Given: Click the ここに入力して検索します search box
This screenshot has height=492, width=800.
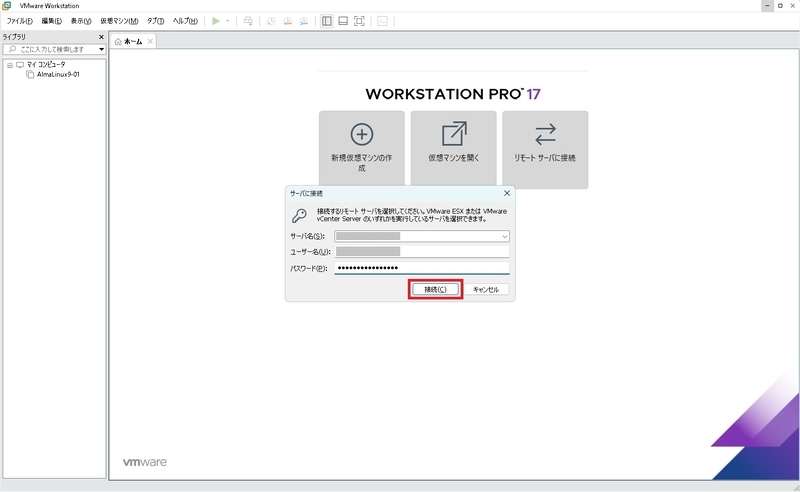Looking at the screenshot, I should click(x=54, y=49).
